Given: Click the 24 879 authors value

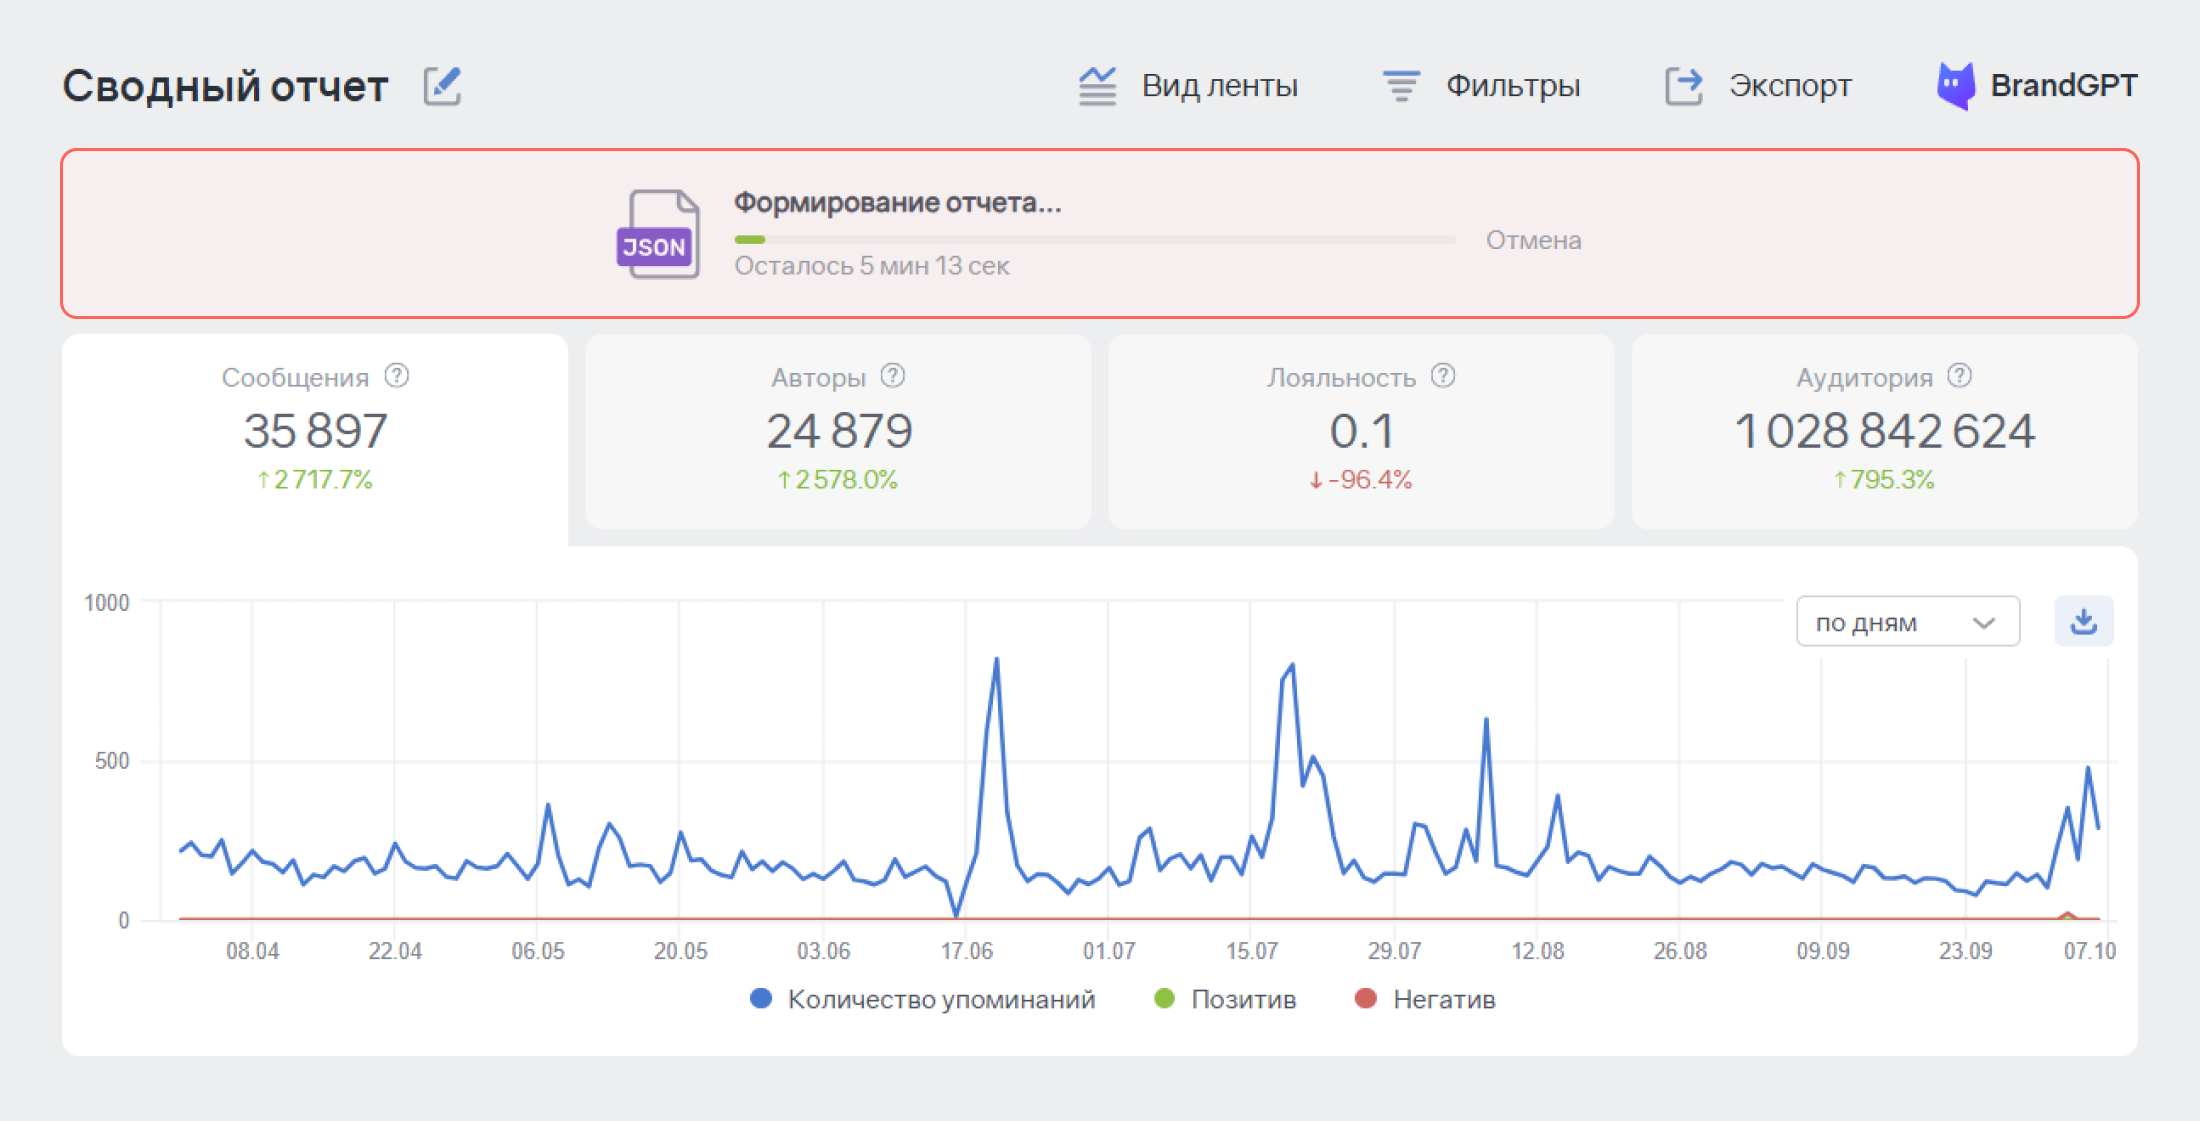Looking at the screenshot, I should tap(839, 431).
